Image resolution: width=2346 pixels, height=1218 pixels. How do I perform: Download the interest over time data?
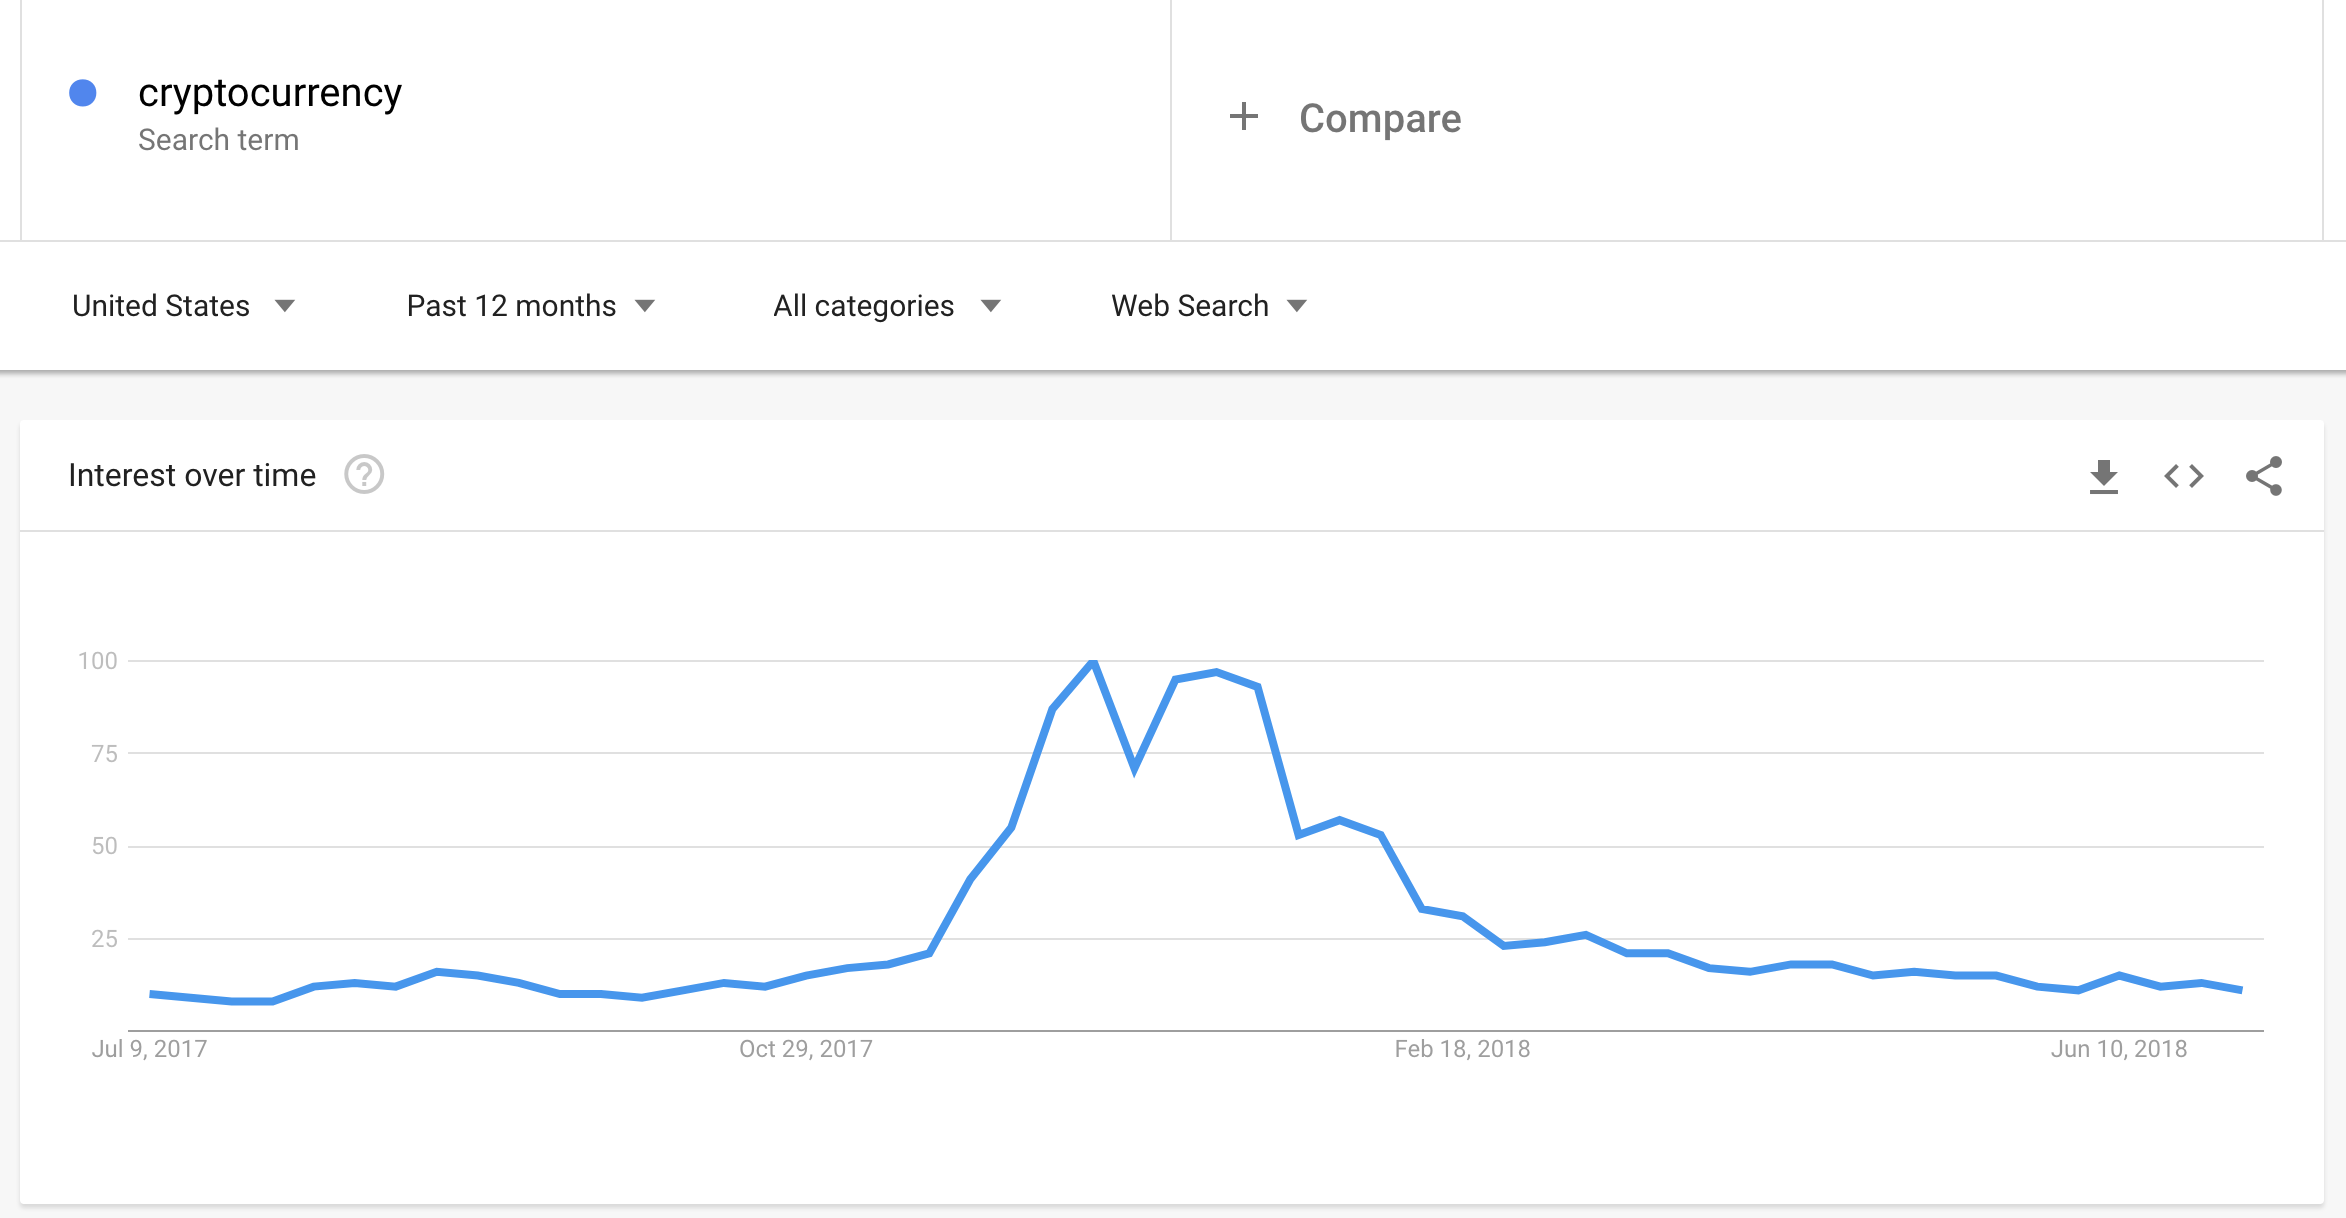(2104, 476)
